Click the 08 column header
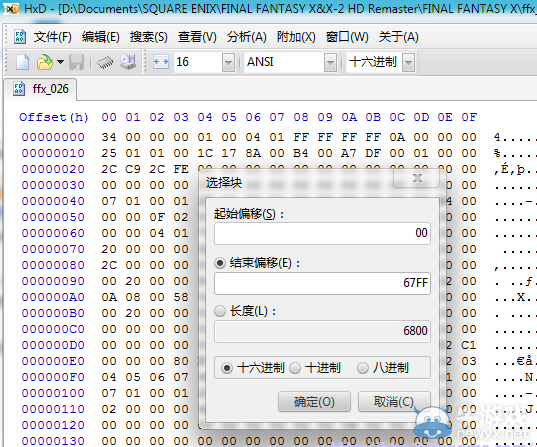 tap(301, 117)
